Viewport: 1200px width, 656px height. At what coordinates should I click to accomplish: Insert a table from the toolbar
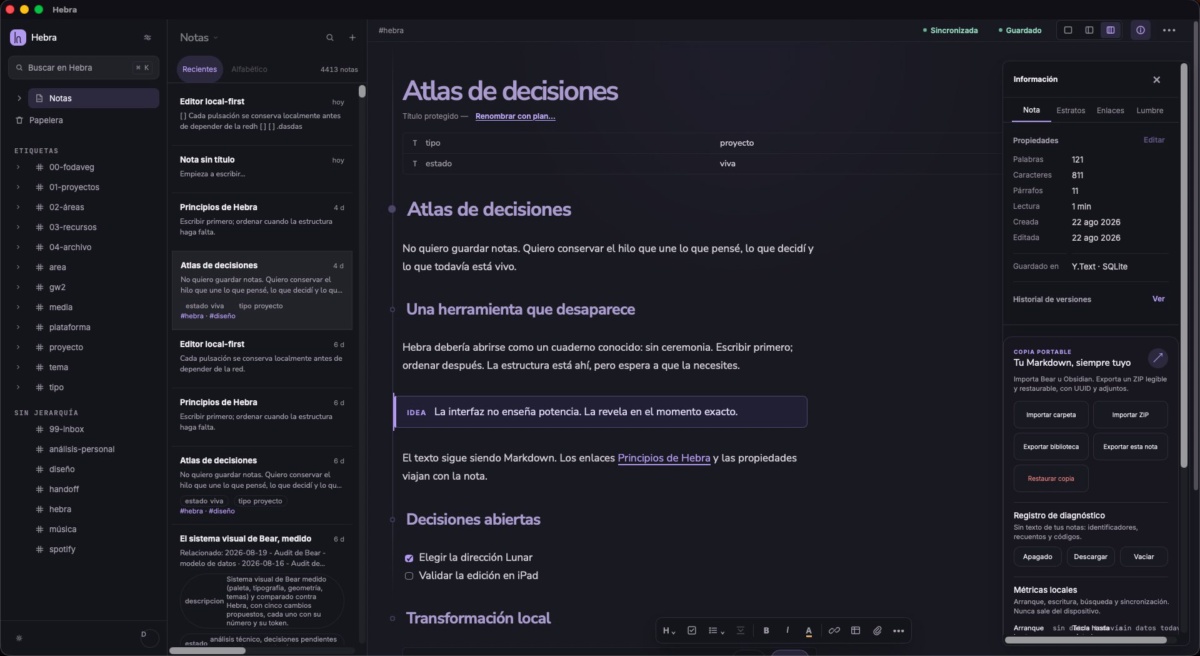pyautogui.click(x=856, y=630)
